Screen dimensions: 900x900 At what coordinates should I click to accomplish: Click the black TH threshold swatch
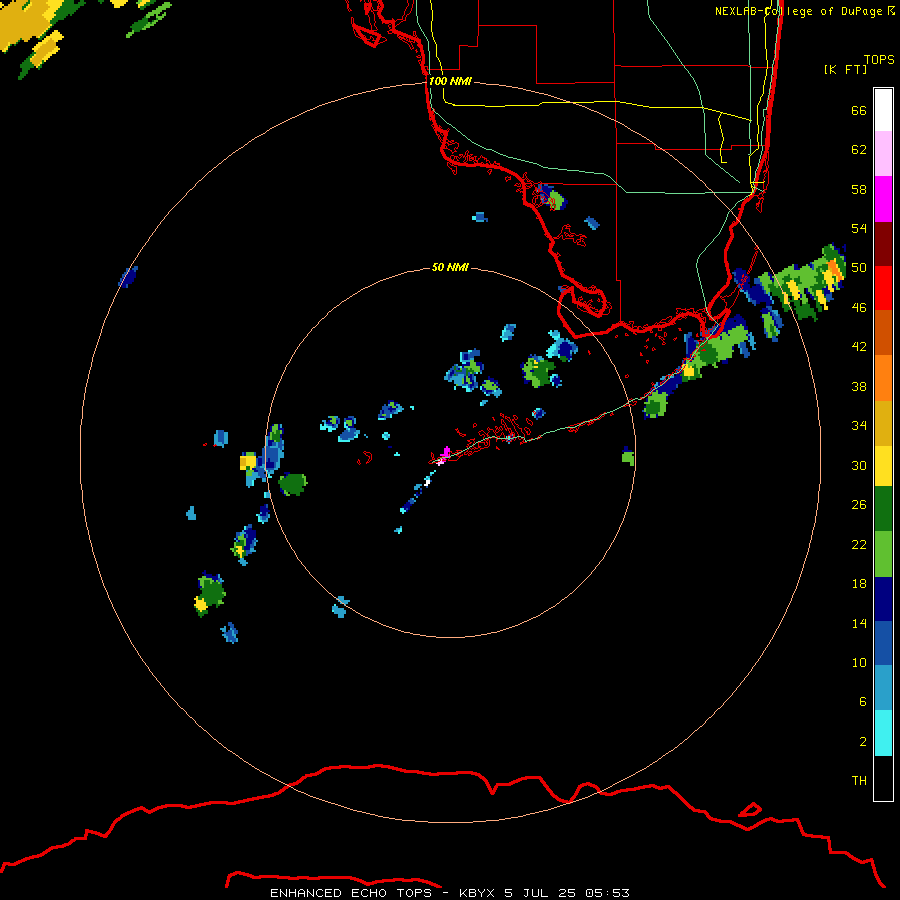(x=883, y=778)
